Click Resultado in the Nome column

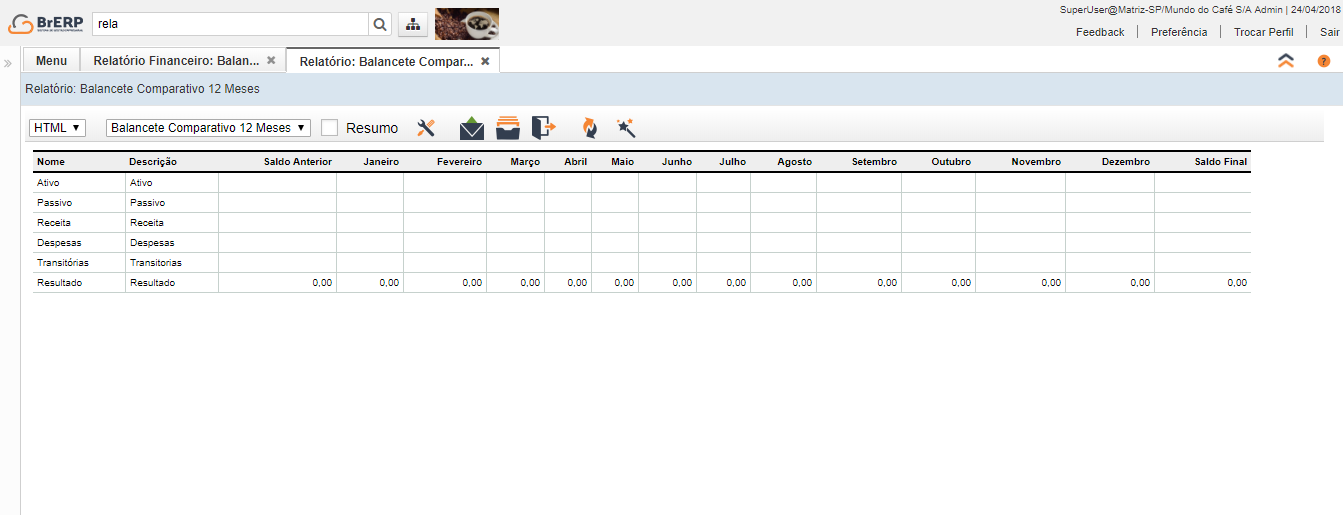(59, 283)
